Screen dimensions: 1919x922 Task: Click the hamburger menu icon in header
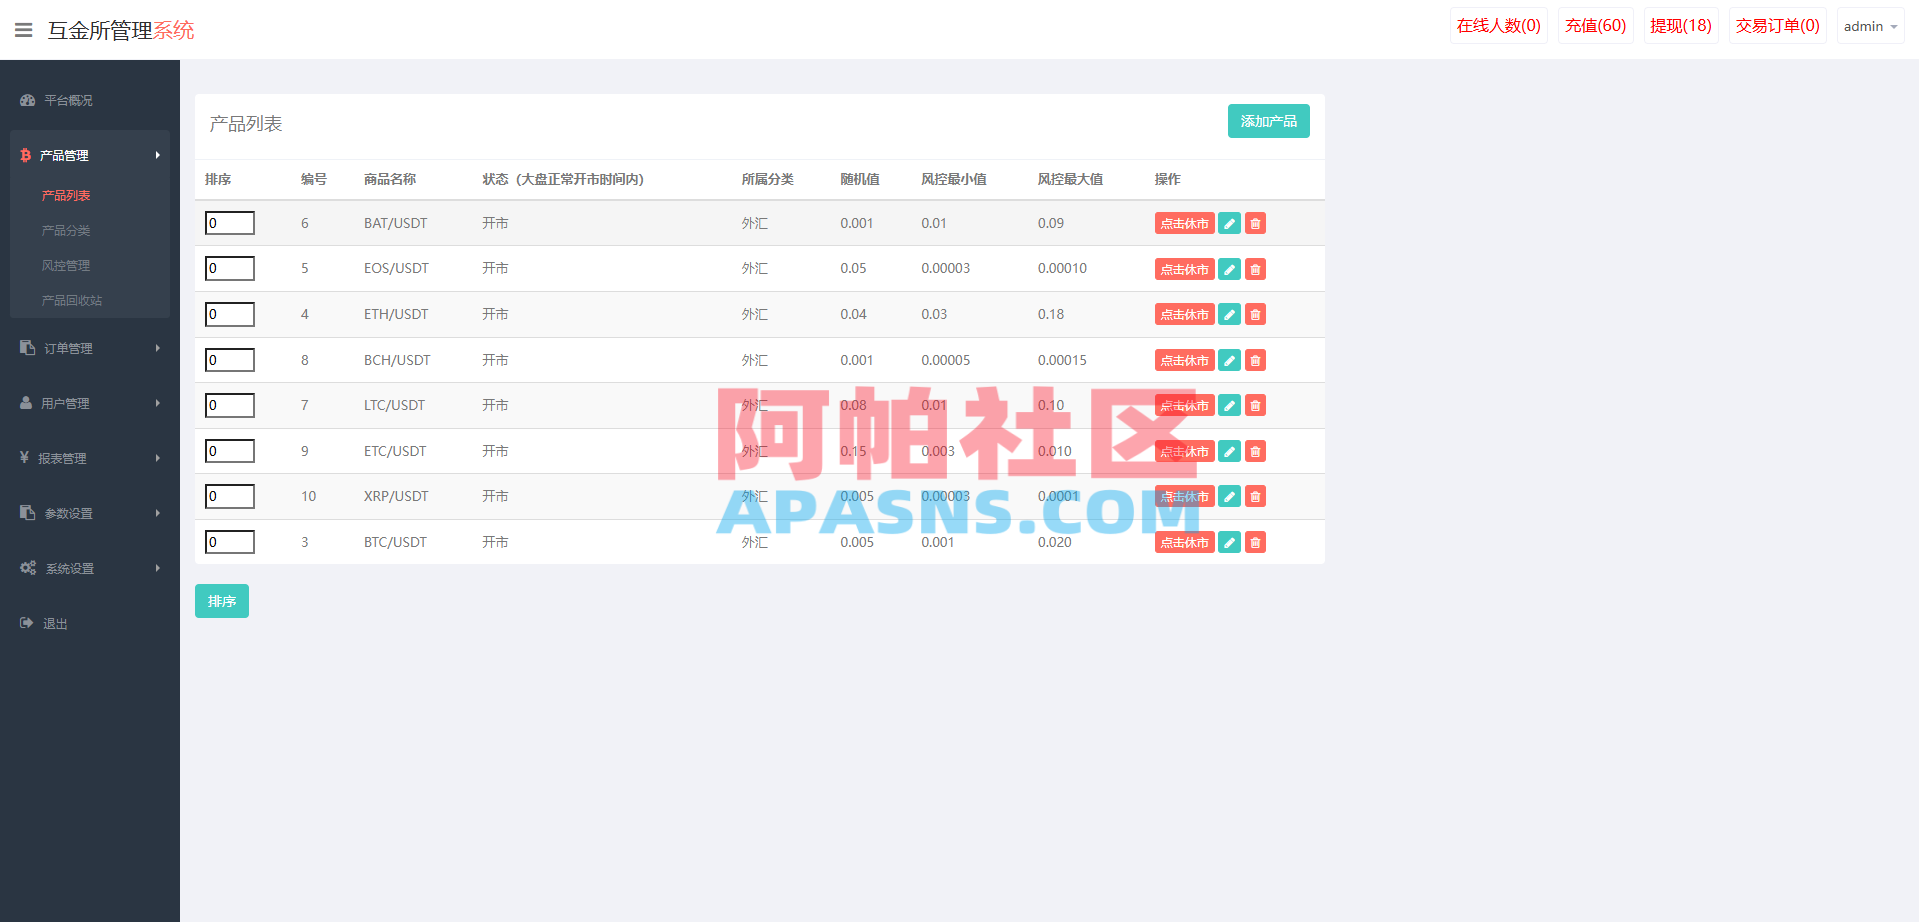pos(24,30)
